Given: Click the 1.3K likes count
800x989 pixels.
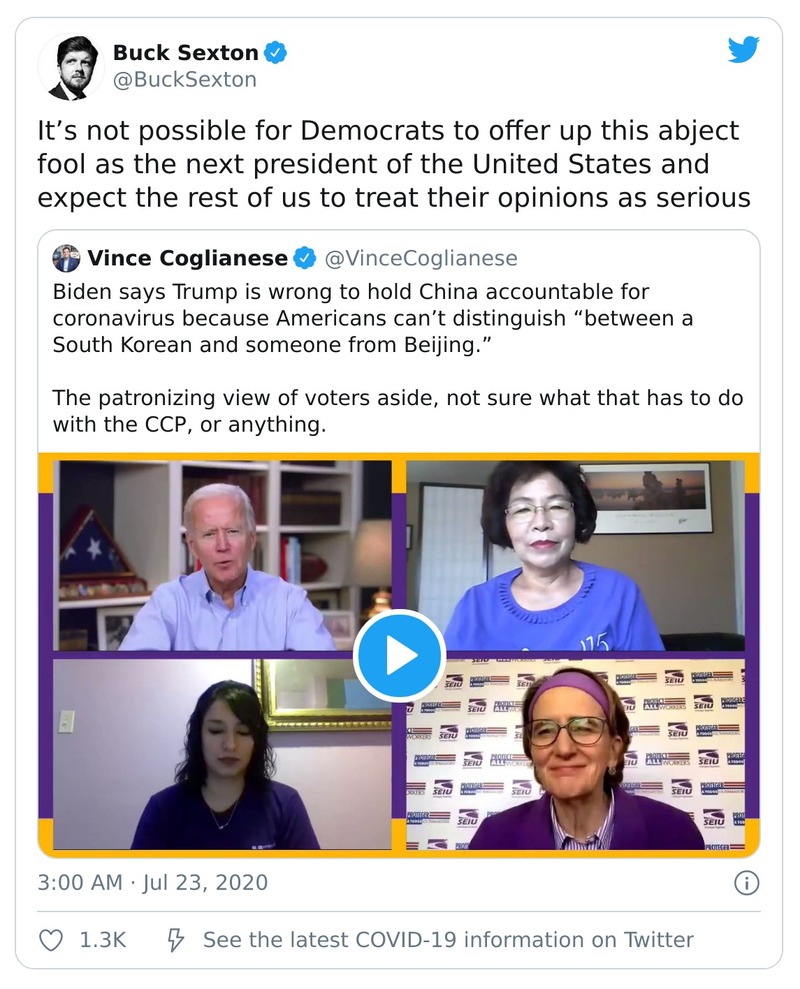Looking at the screenshot, I should coord(102,940).
